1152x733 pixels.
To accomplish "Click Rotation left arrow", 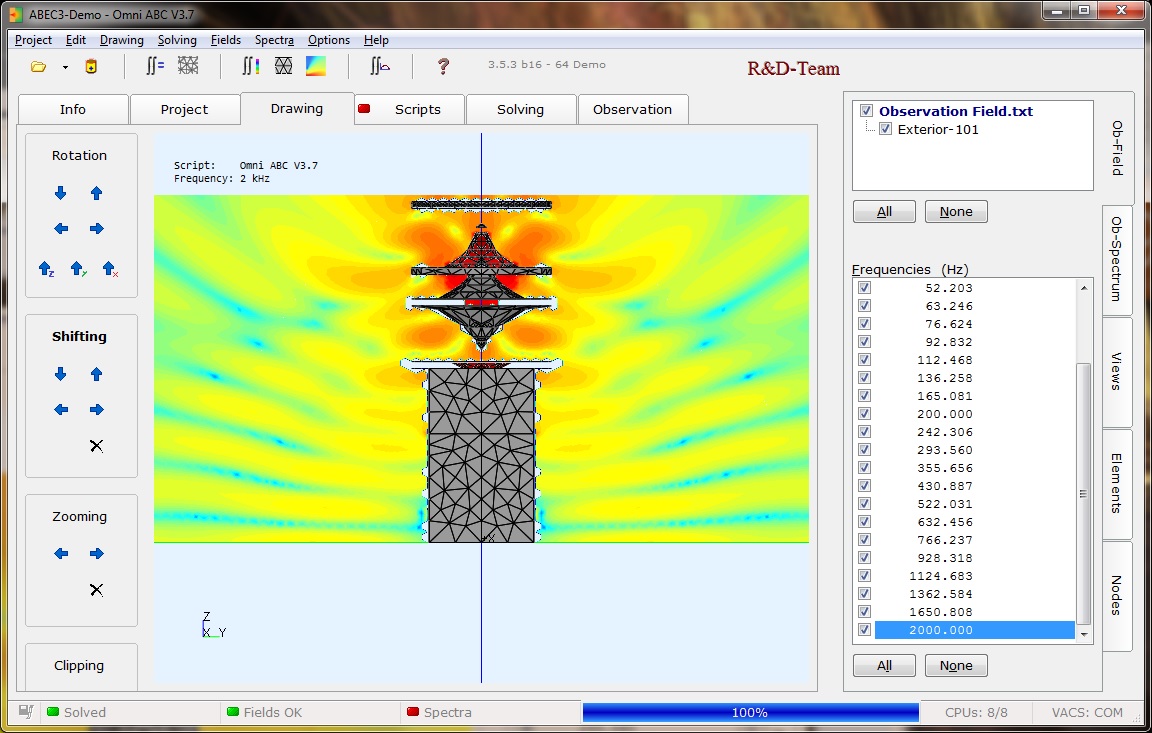I will pos(61,229).
